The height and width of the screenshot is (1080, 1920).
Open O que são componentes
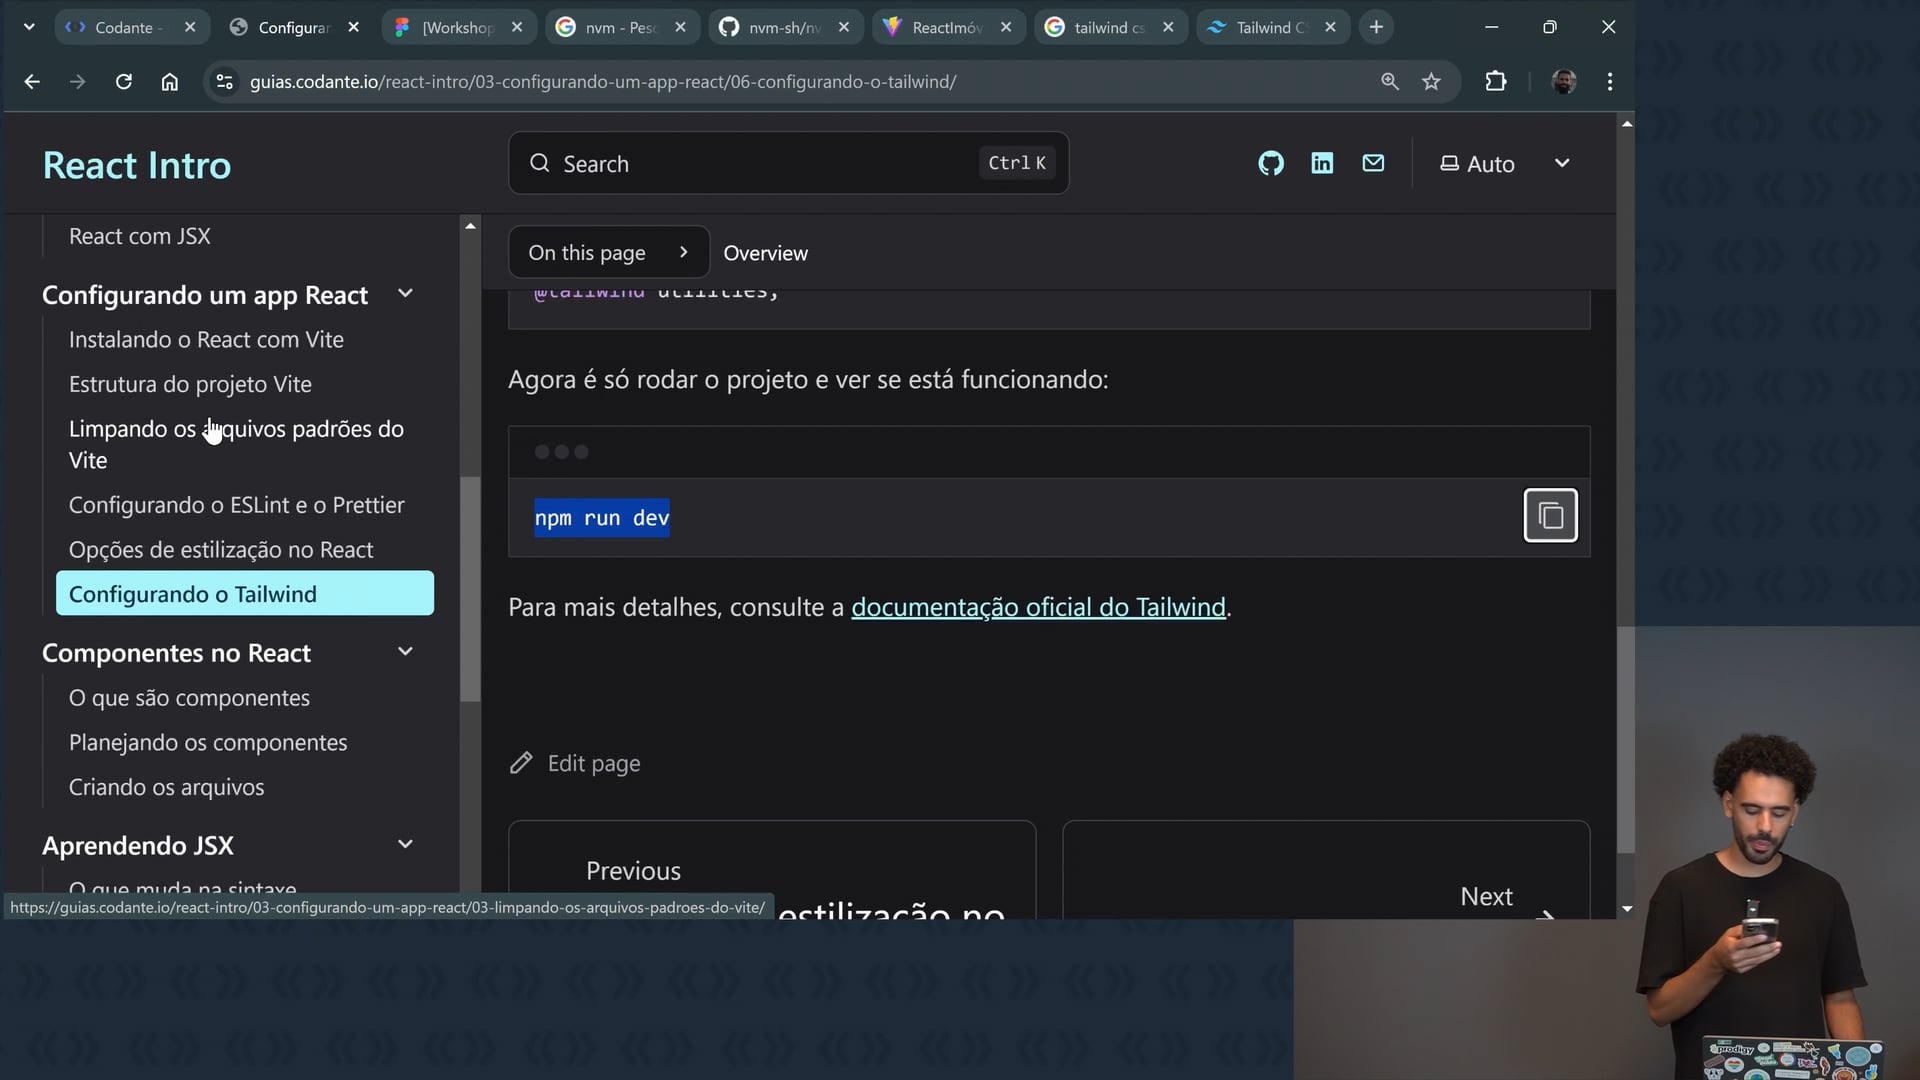tap(189, 698)
